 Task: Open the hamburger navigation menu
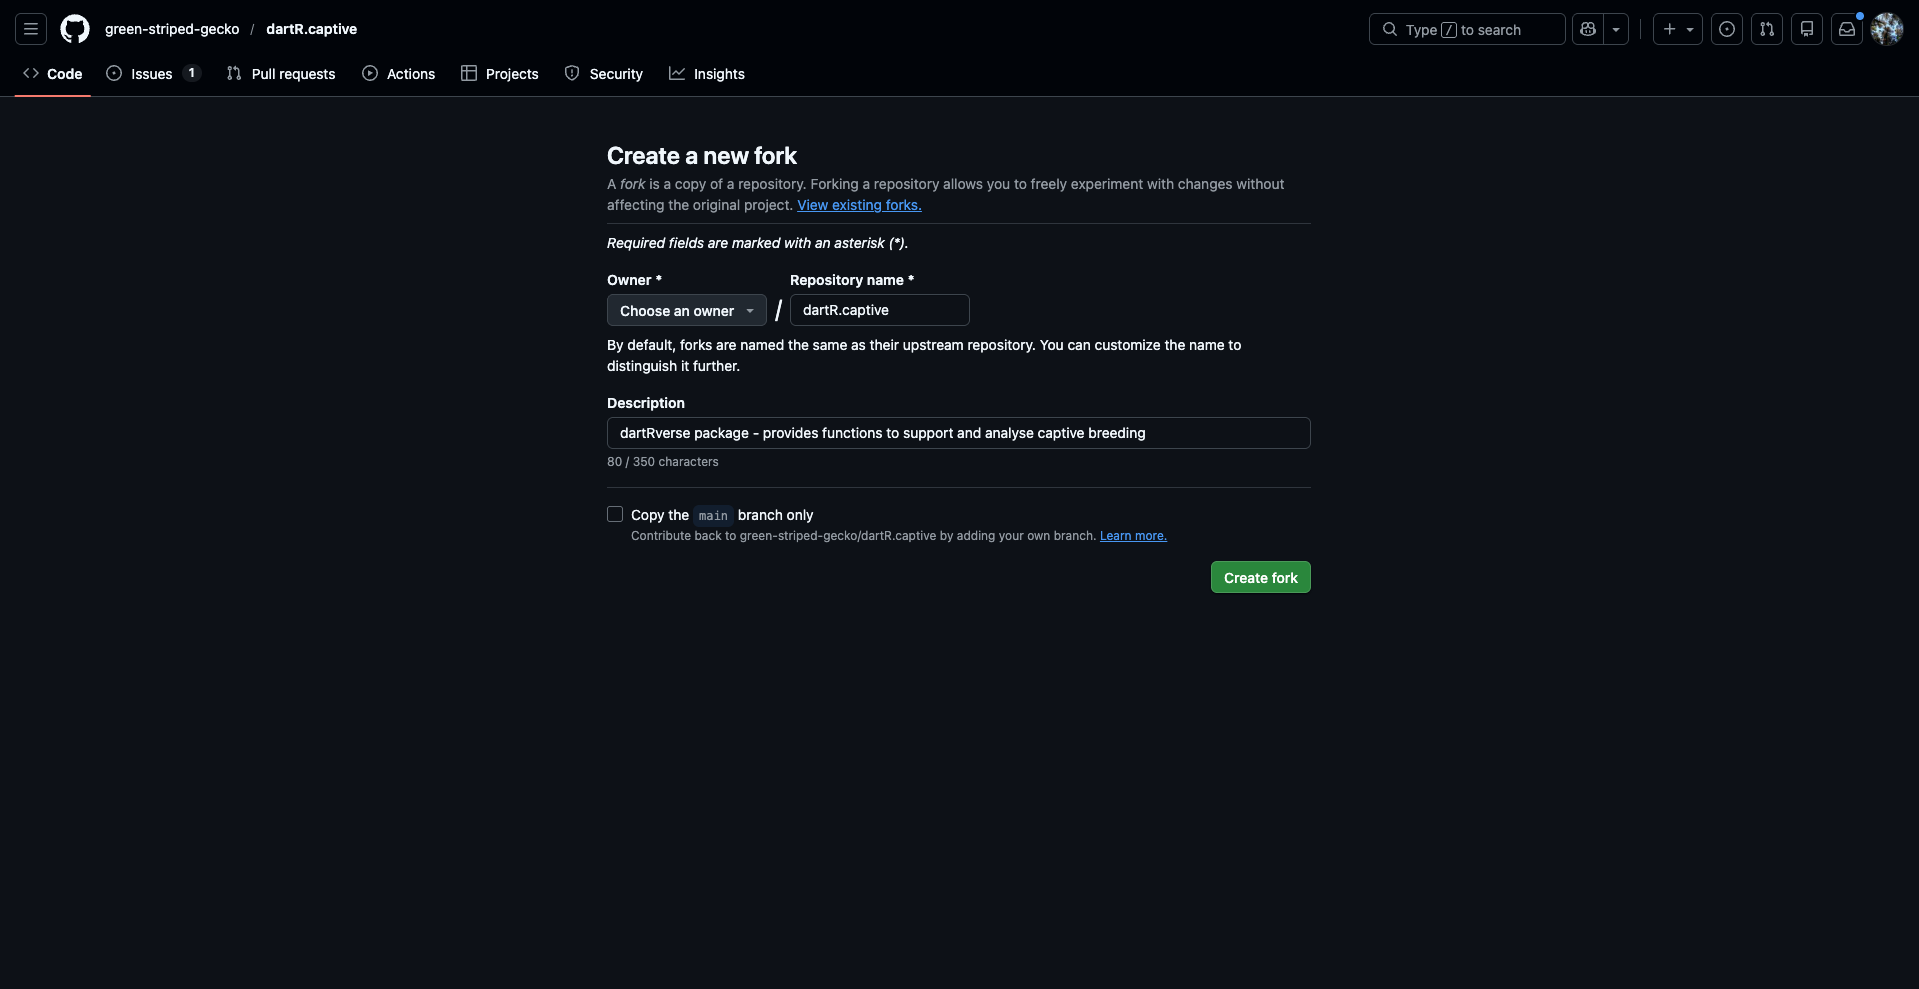[x=31, y=29]
